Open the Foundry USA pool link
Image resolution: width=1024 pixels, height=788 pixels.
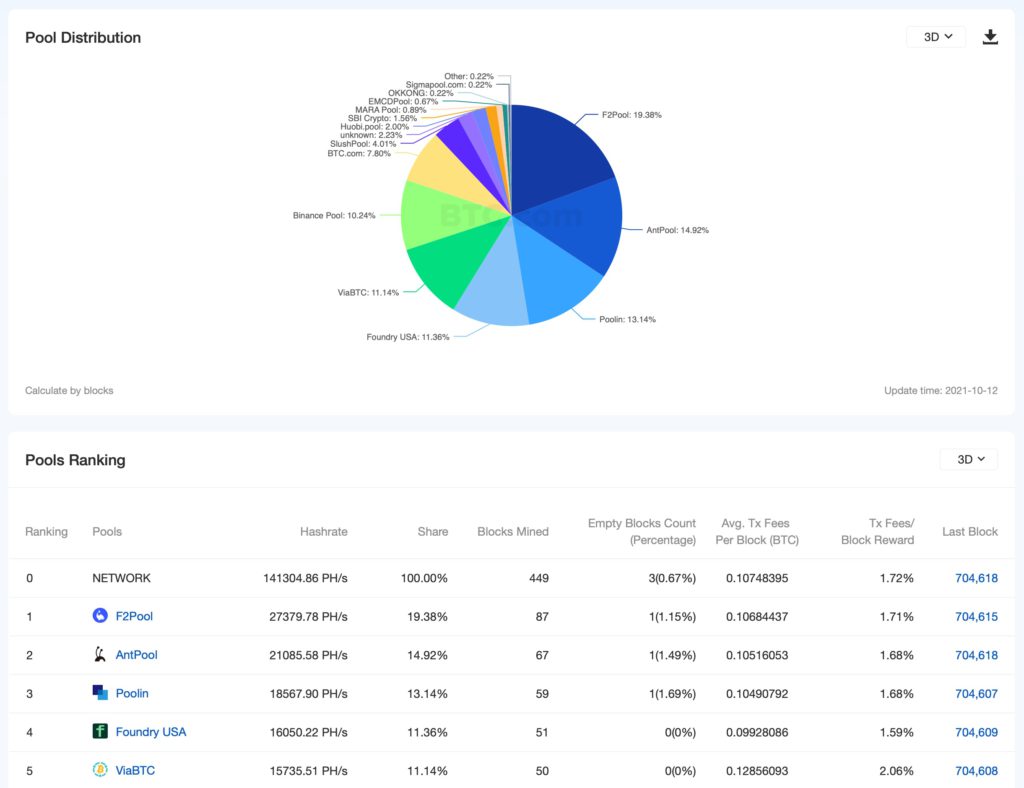pyautogui.click(x=150, y=732)
